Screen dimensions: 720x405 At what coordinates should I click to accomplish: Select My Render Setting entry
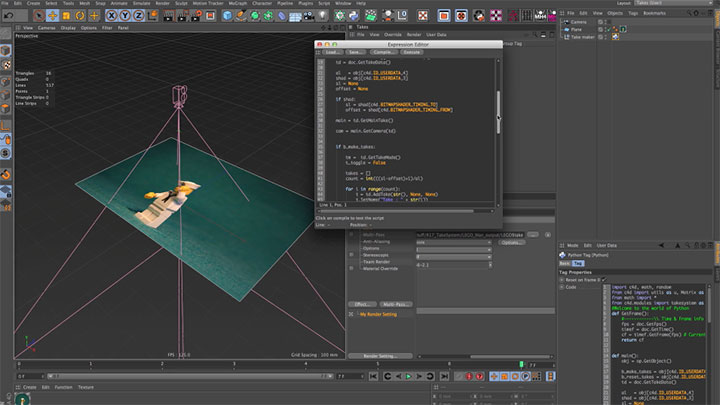[x=378, y=315]
